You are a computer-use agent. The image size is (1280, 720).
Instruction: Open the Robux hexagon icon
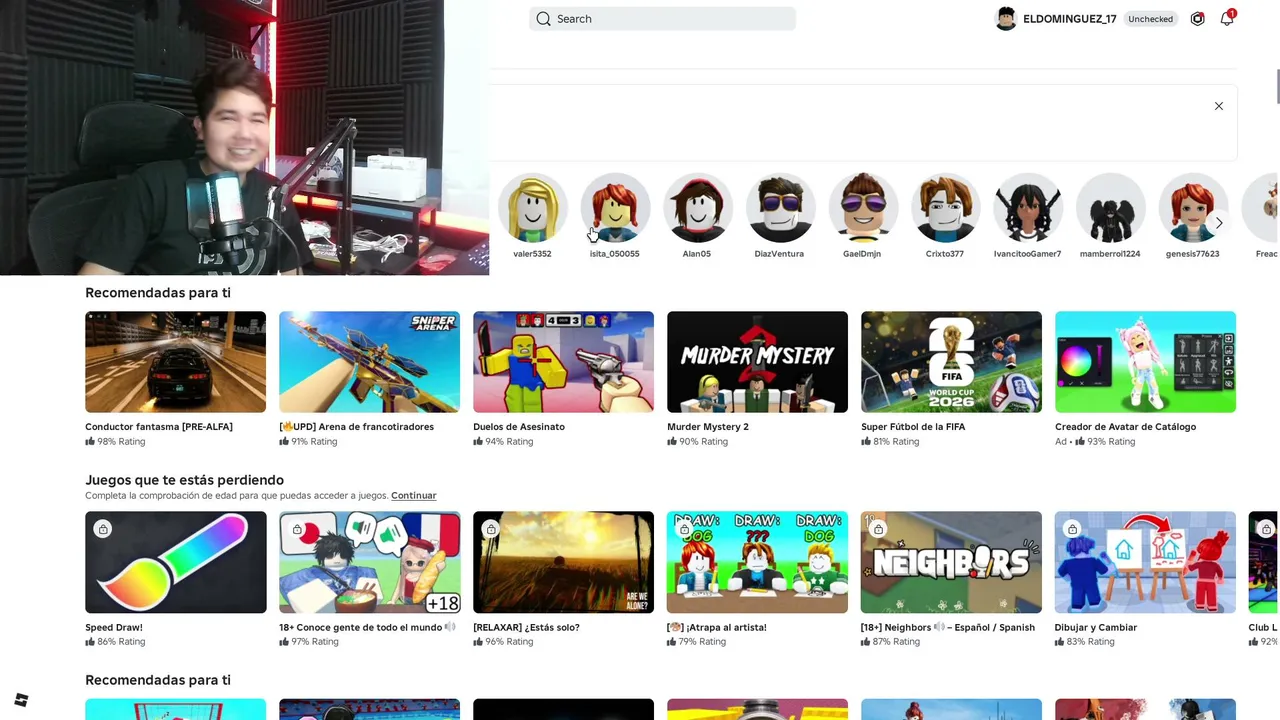click(1197, 19)
